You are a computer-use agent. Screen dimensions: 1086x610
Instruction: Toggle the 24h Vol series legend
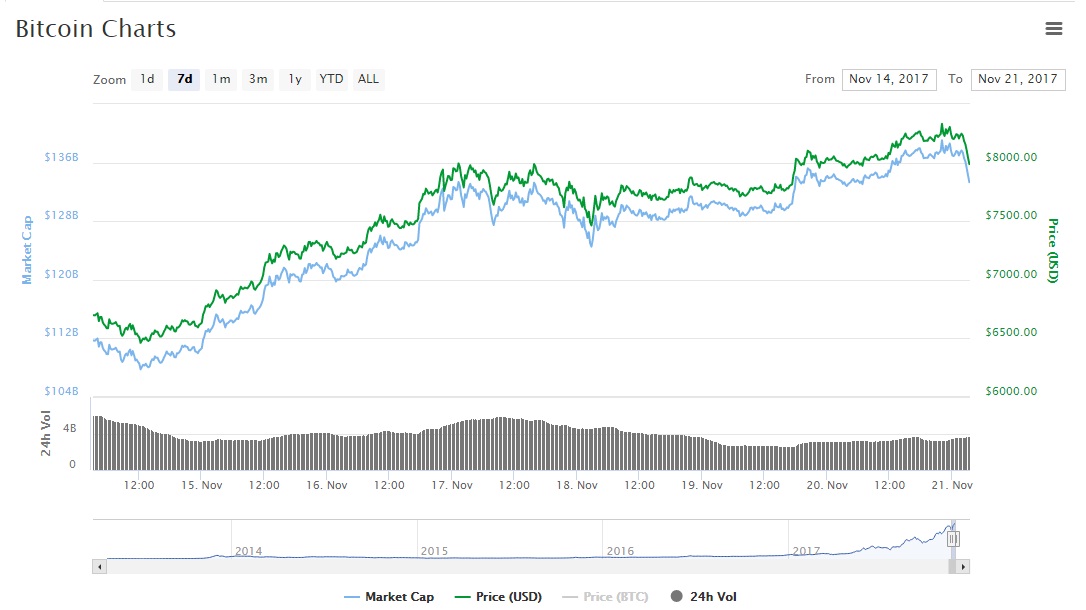[x=704, y=597]
